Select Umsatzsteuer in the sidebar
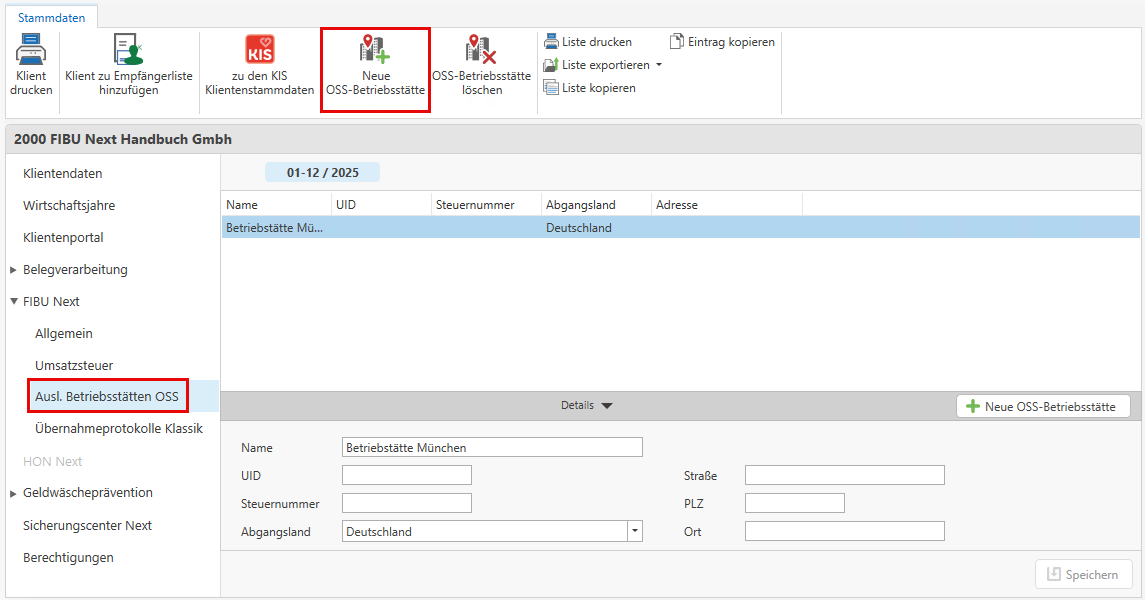The image size is (1145, 600). click(x=74, y=366)
